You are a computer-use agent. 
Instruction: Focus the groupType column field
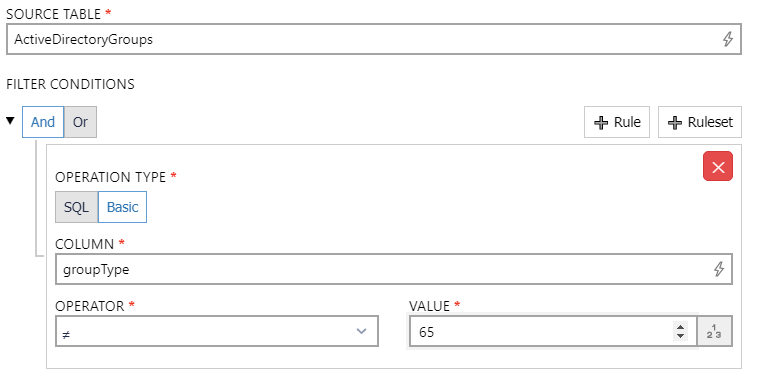point(394,269)
